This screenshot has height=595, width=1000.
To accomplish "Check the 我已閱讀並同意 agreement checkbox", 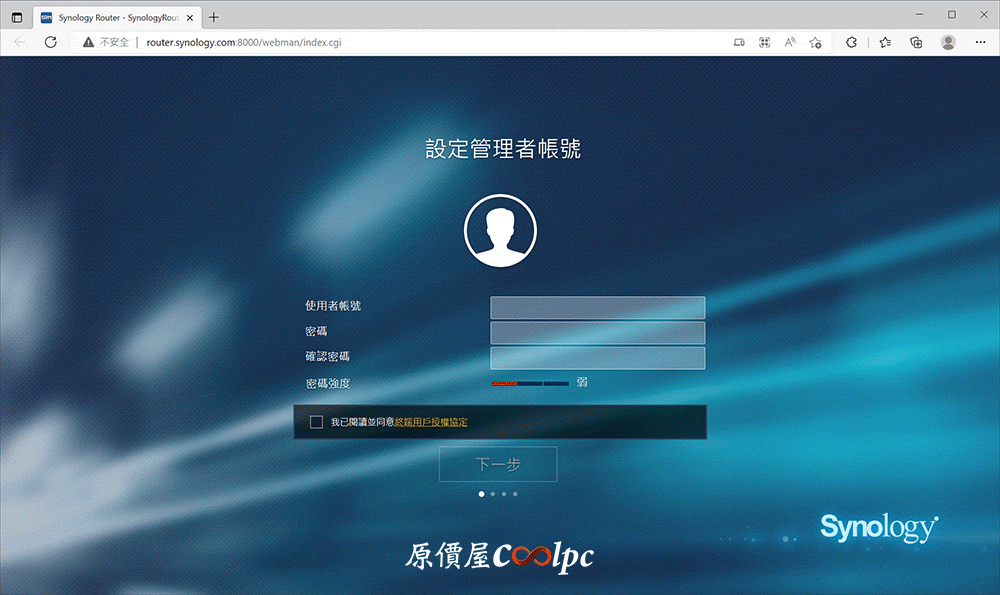I will coord(316,422).
